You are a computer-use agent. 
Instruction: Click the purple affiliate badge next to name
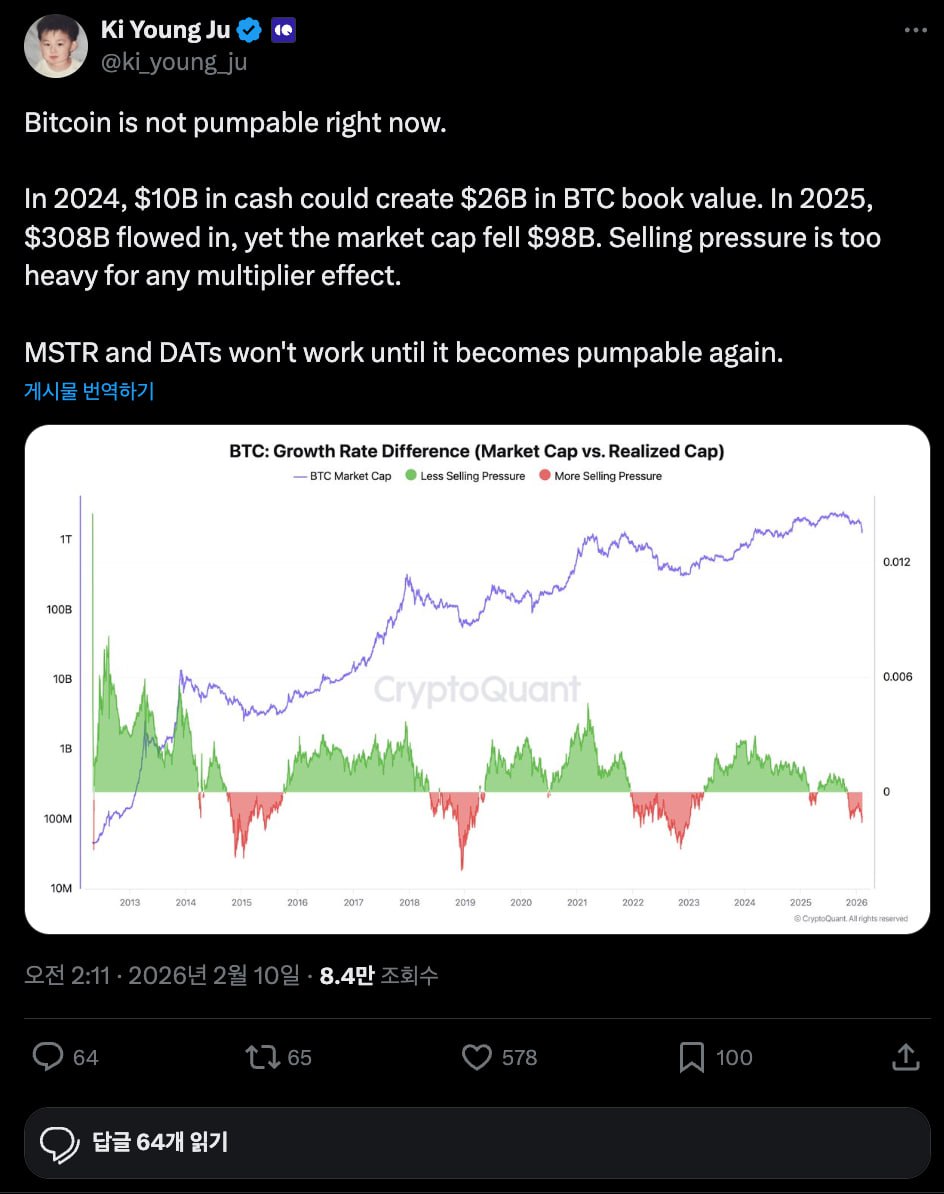[x=284, y=30]
